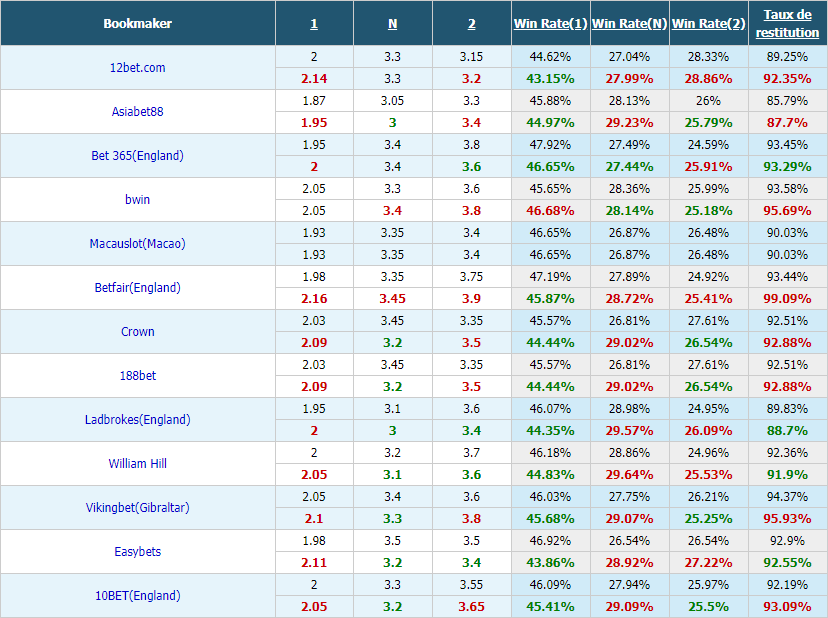Select Asiabet88's odds 1.87
Screen dimensions: 828x618
(x=314, y=100)
